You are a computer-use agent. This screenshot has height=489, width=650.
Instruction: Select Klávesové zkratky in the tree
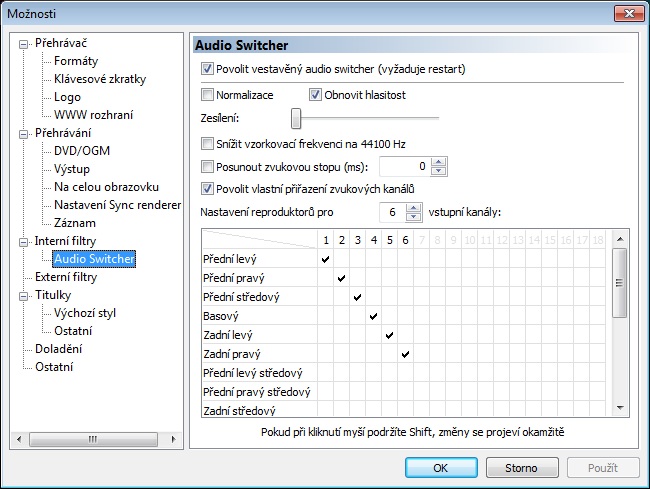(x=100, y=79)
